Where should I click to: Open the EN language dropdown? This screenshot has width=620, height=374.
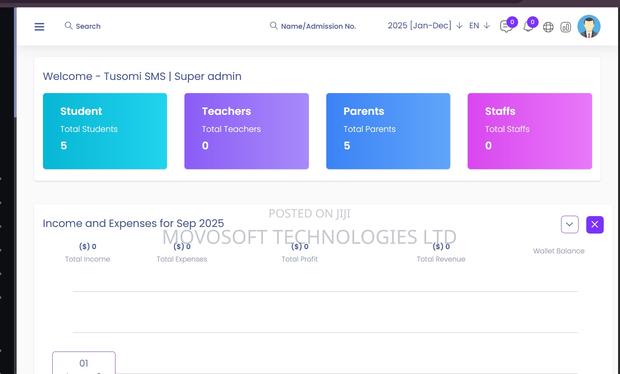click(x=479, y=26)
